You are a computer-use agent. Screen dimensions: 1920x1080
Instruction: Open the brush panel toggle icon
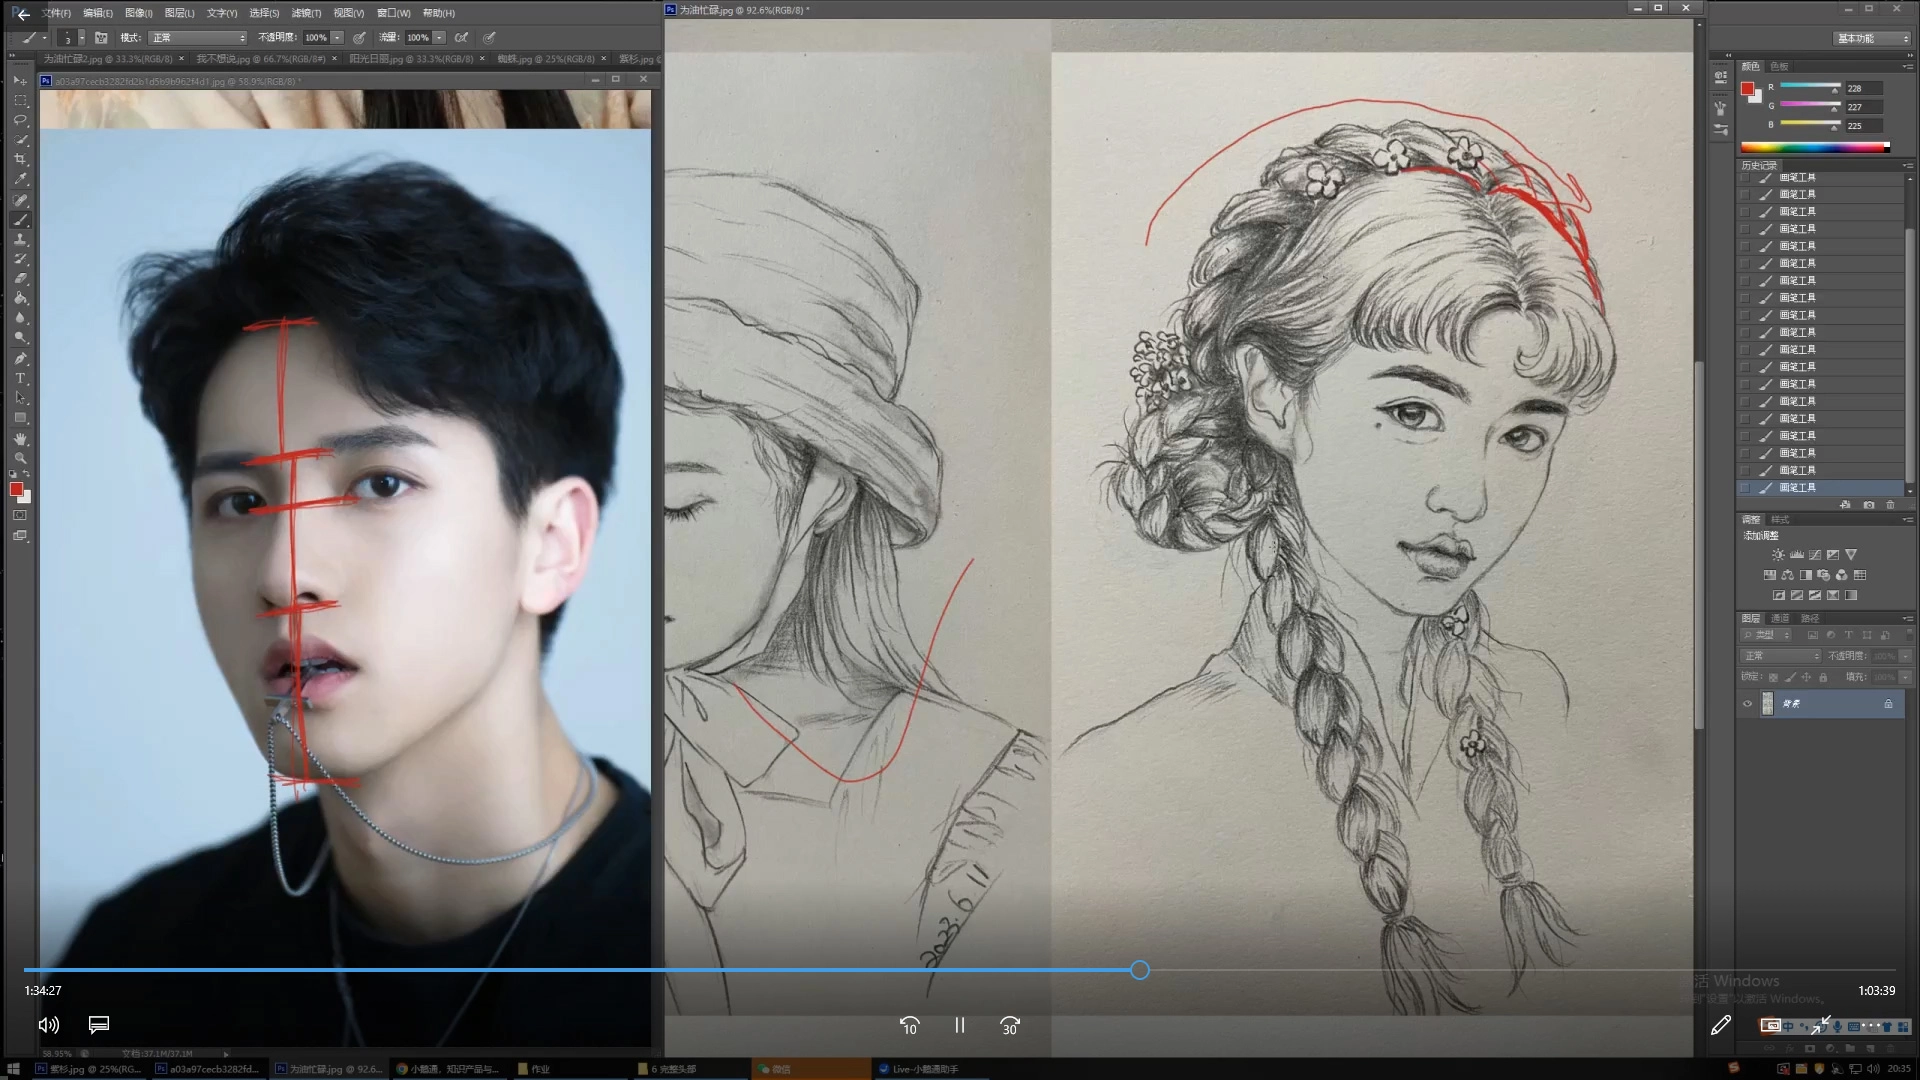click(x=101, y=38)
